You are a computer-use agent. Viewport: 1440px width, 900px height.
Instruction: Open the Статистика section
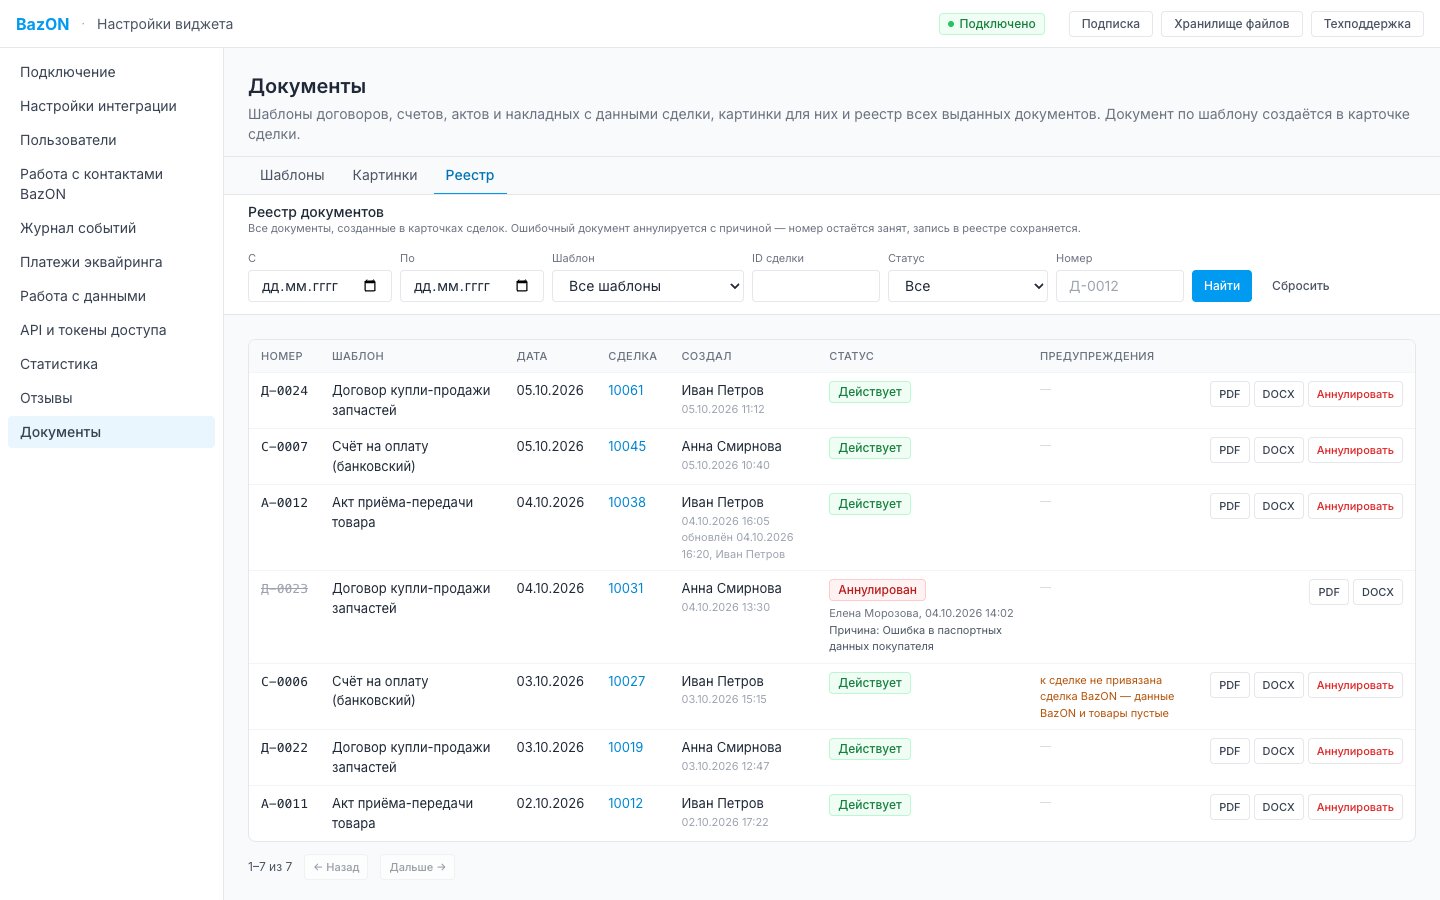point(111,364)
